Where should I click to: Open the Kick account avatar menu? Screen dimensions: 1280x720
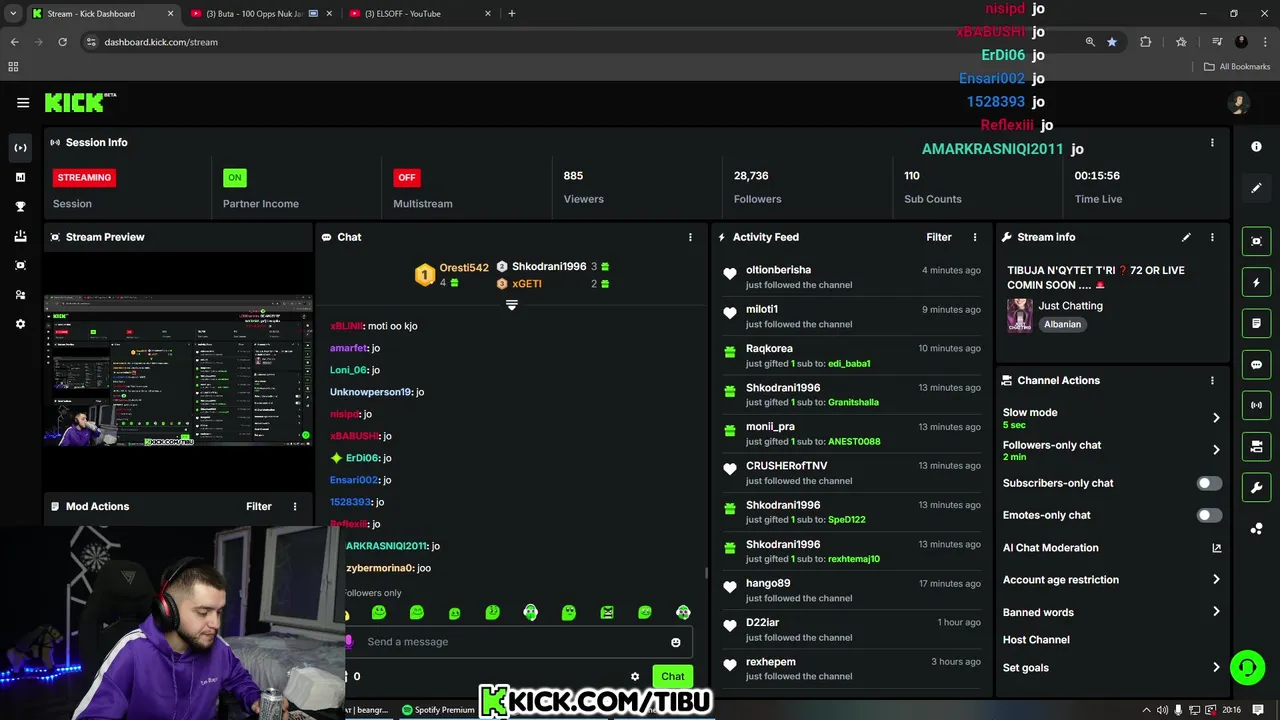(x=1239, y=103)
